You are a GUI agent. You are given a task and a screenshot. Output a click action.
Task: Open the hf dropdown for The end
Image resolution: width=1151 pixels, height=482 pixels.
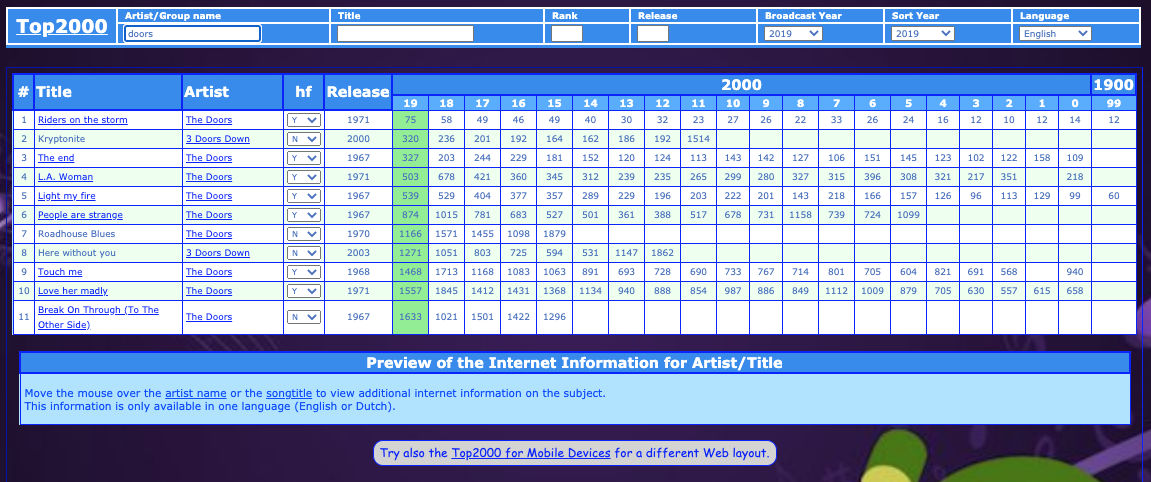303,158
